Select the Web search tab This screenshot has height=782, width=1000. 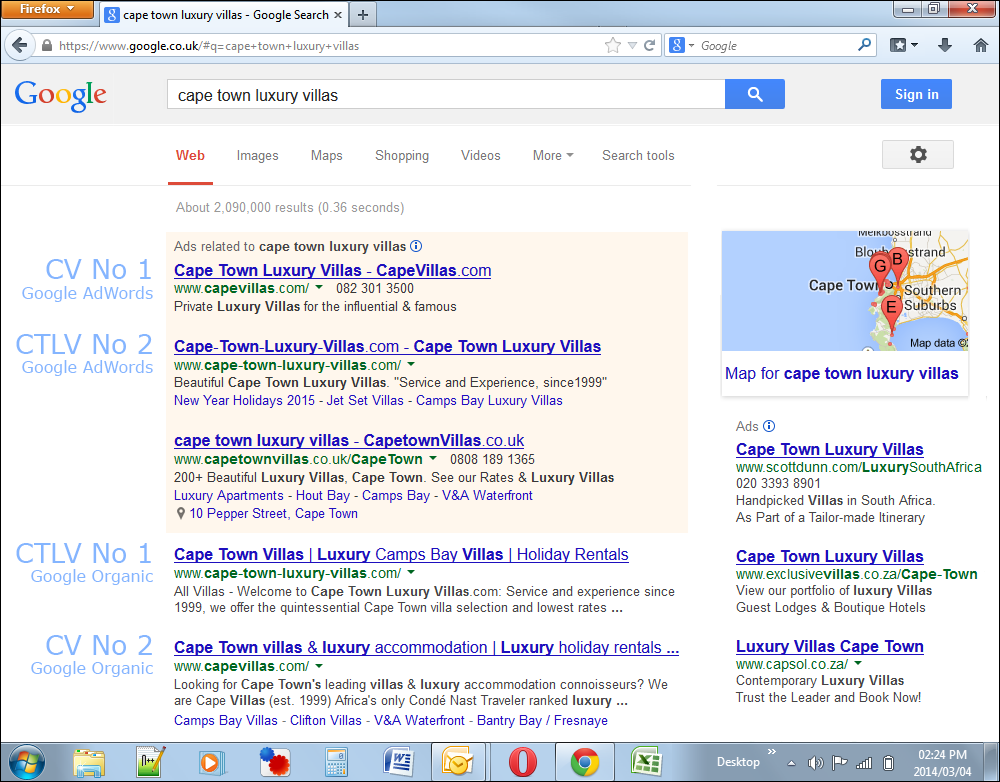coord(190,156)
